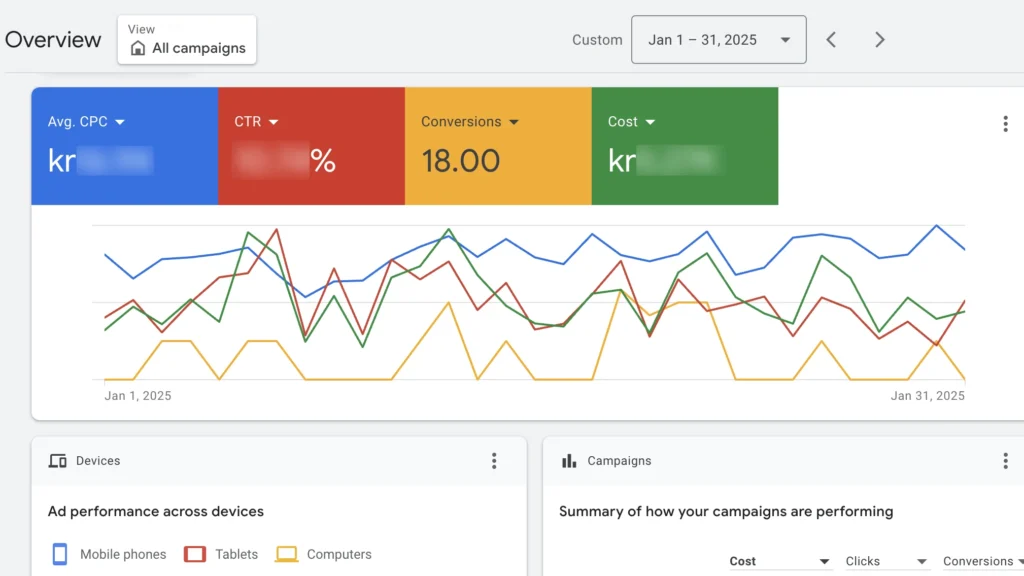This screenshot has height=576, width=1024.
Task: Select the Conversions scorecard
Action: tap(497, 145)
